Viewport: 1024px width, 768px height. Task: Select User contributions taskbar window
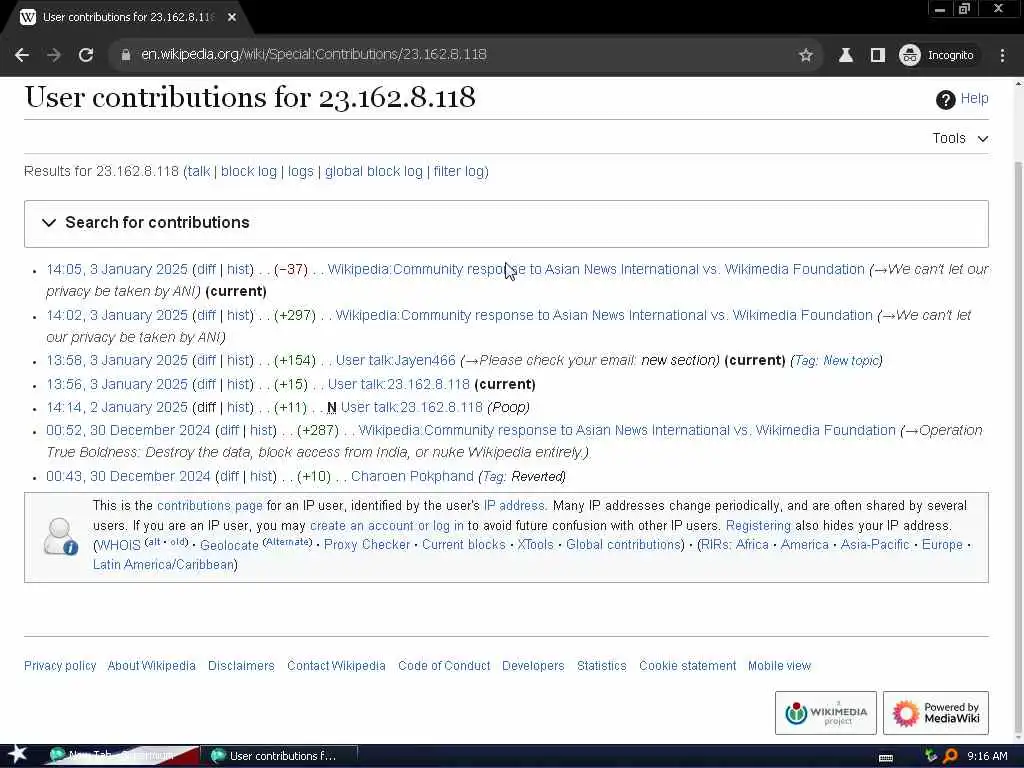tap(281, 756)
